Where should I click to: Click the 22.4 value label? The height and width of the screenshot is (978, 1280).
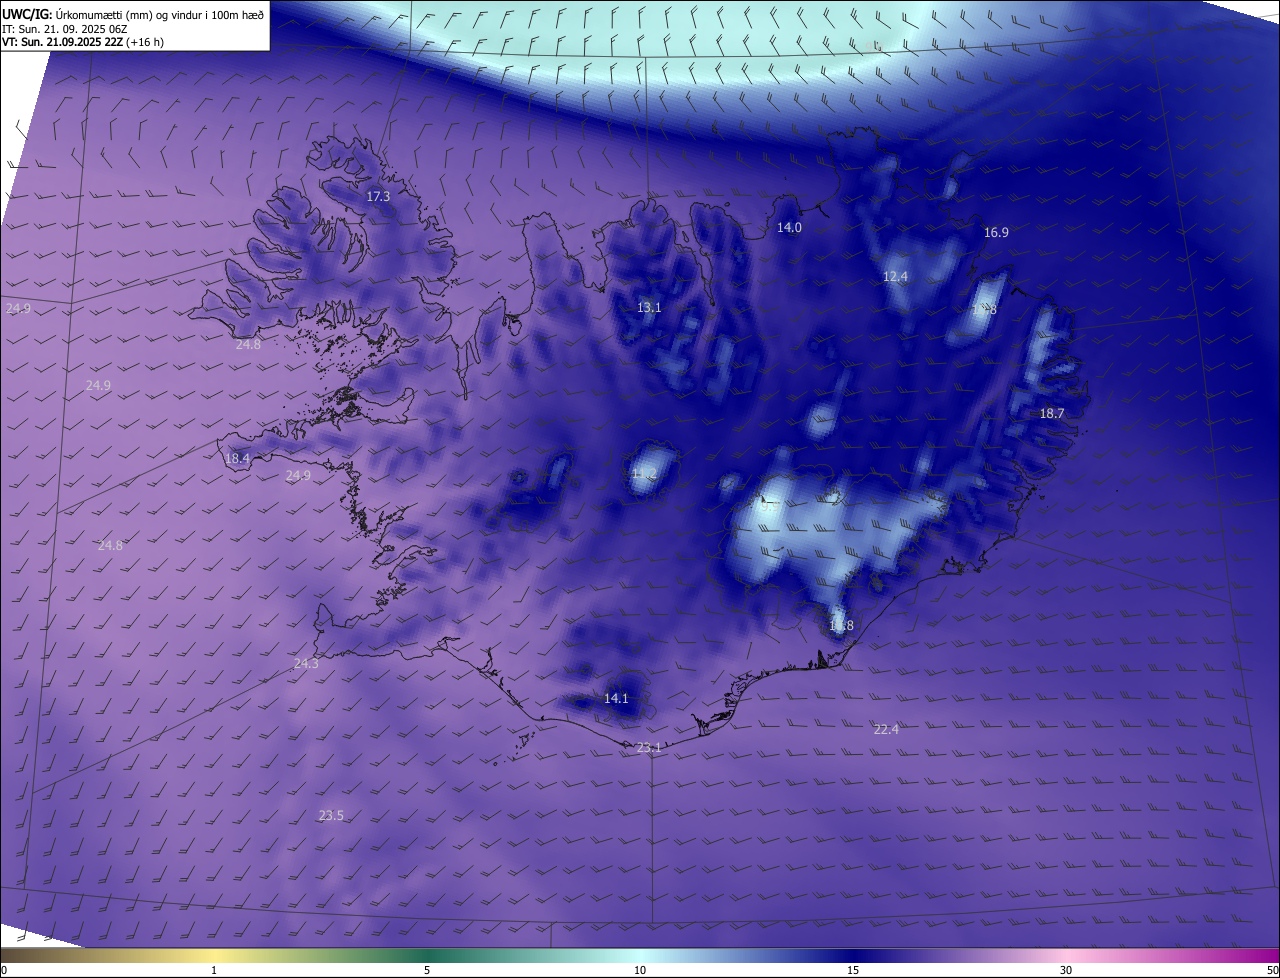tap(886, 730)
